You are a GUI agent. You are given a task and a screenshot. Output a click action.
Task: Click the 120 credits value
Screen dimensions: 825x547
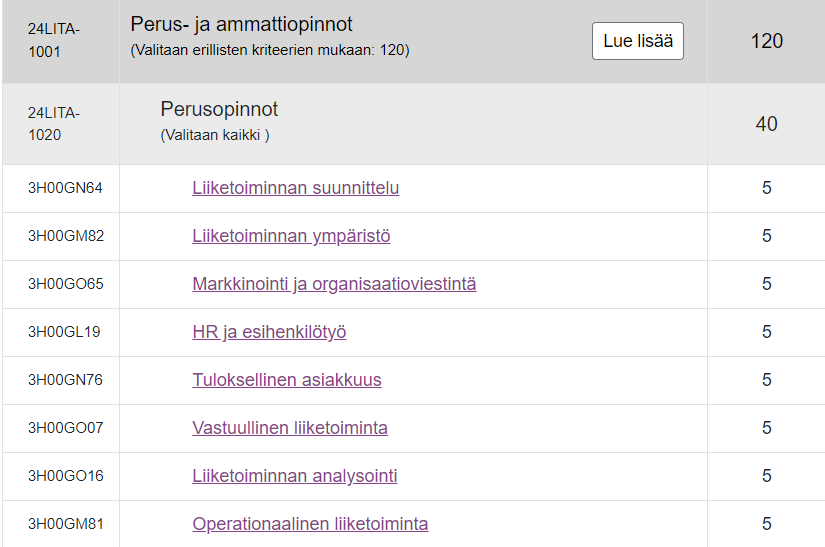[767, 41]
